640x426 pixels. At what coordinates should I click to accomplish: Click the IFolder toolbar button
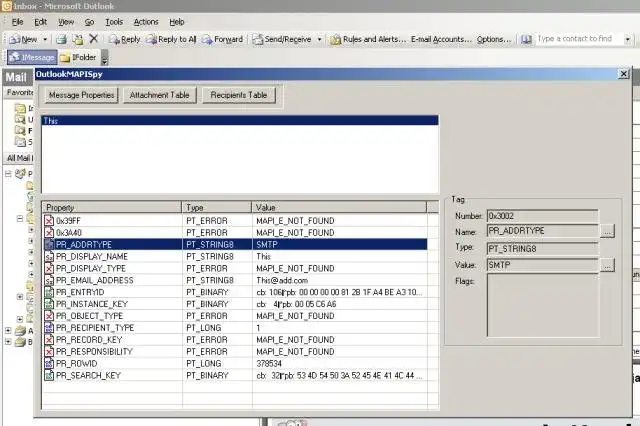pos(78,58)
